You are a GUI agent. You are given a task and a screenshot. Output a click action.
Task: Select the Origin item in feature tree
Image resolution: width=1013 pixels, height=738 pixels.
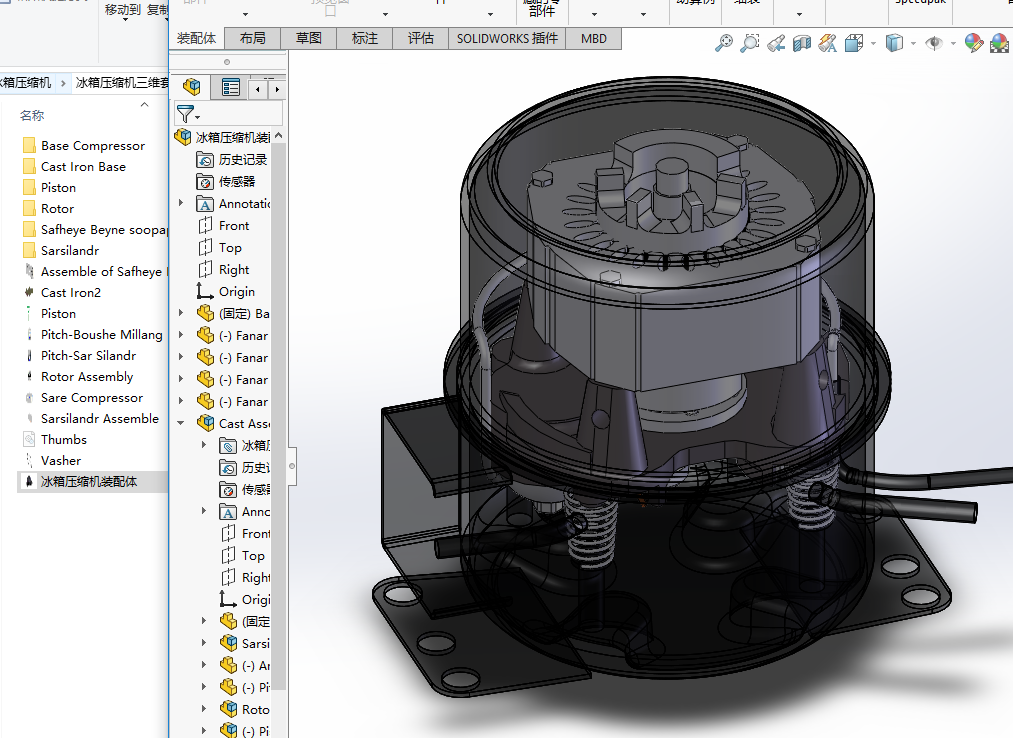pos(236,291)
